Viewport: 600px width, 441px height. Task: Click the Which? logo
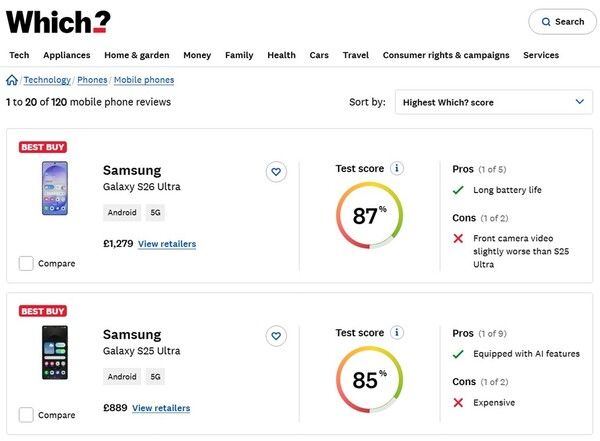pos(58,20)
